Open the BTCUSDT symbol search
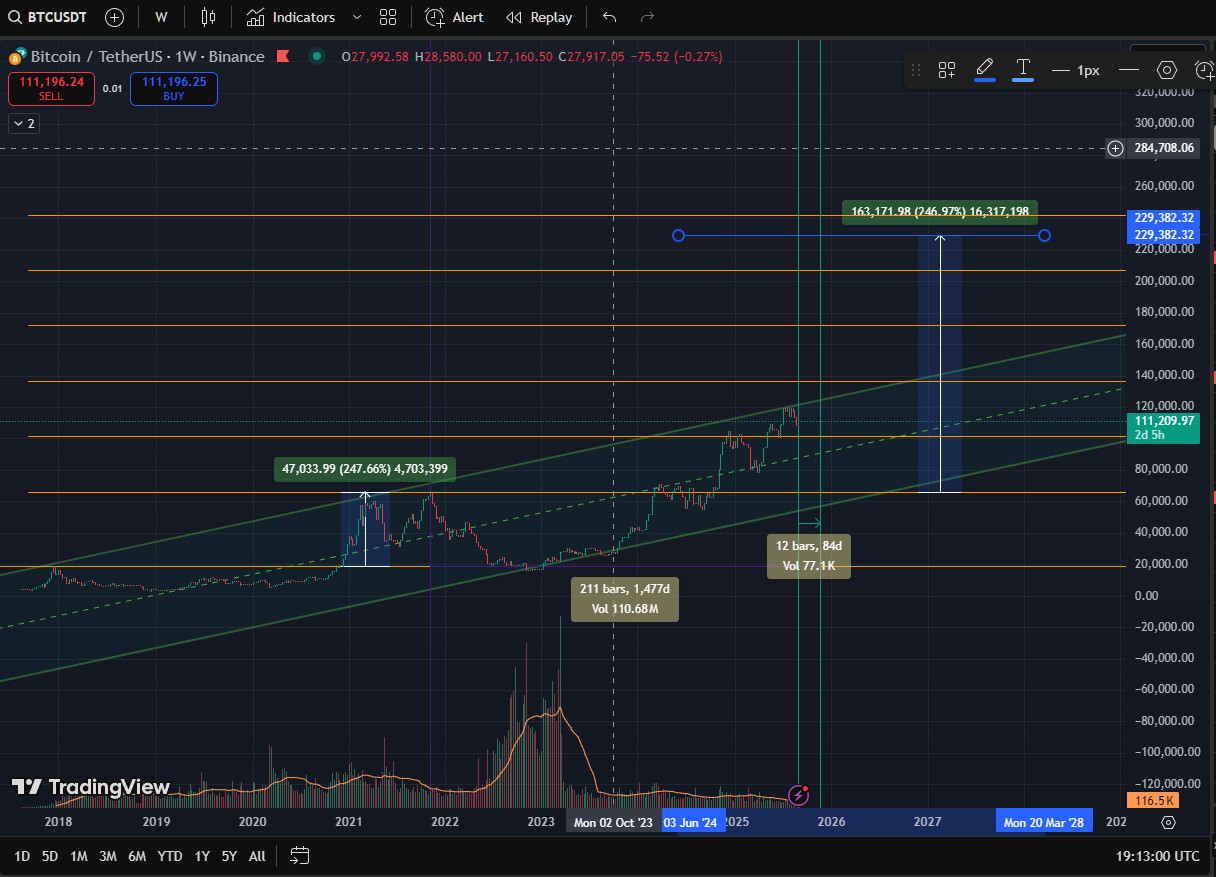This screenshot has height=877, width=1216. 50,17
